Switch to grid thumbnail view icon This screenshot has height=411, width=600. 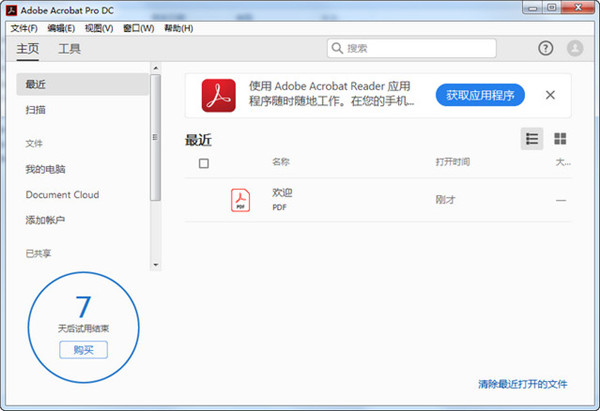tap(560, 139)
